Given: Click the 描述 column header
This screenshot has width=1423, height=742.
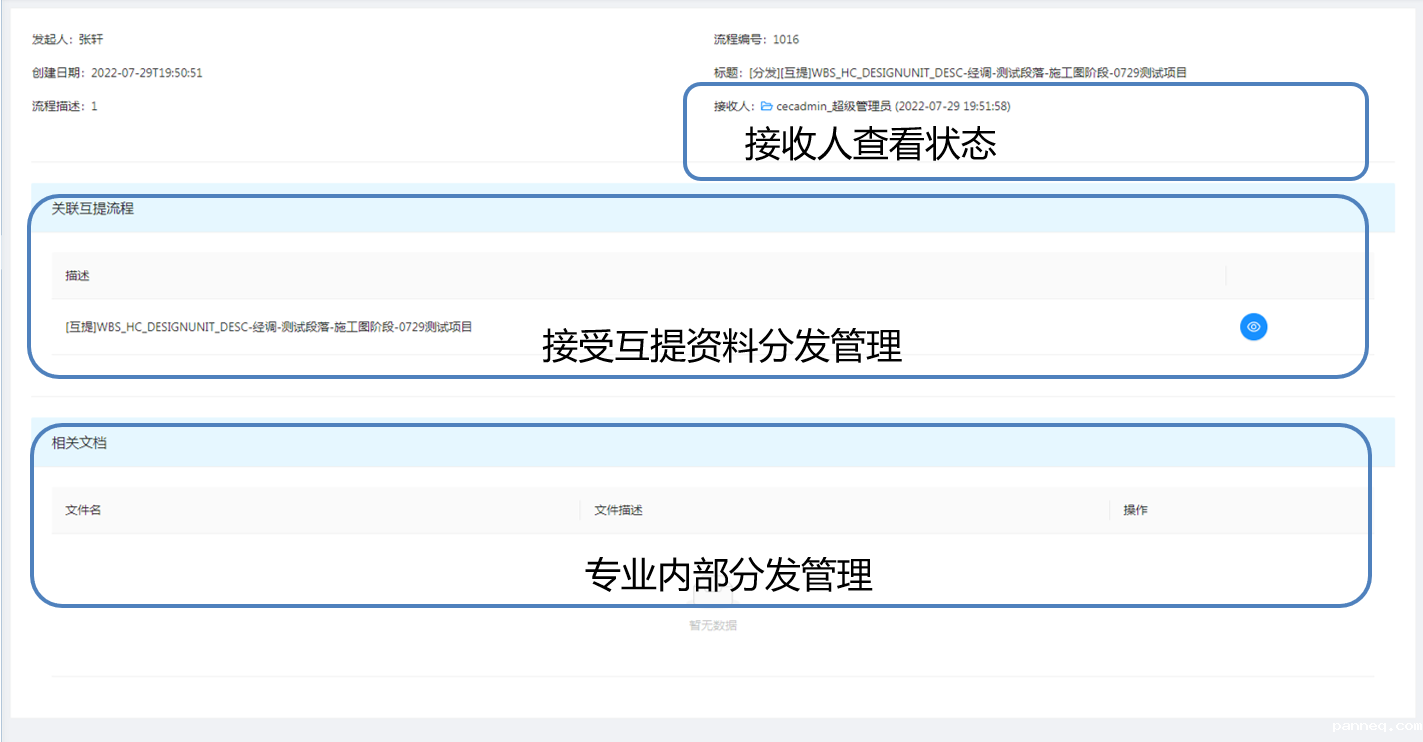Looking at the screenshot, I should (x=78, y=275).
